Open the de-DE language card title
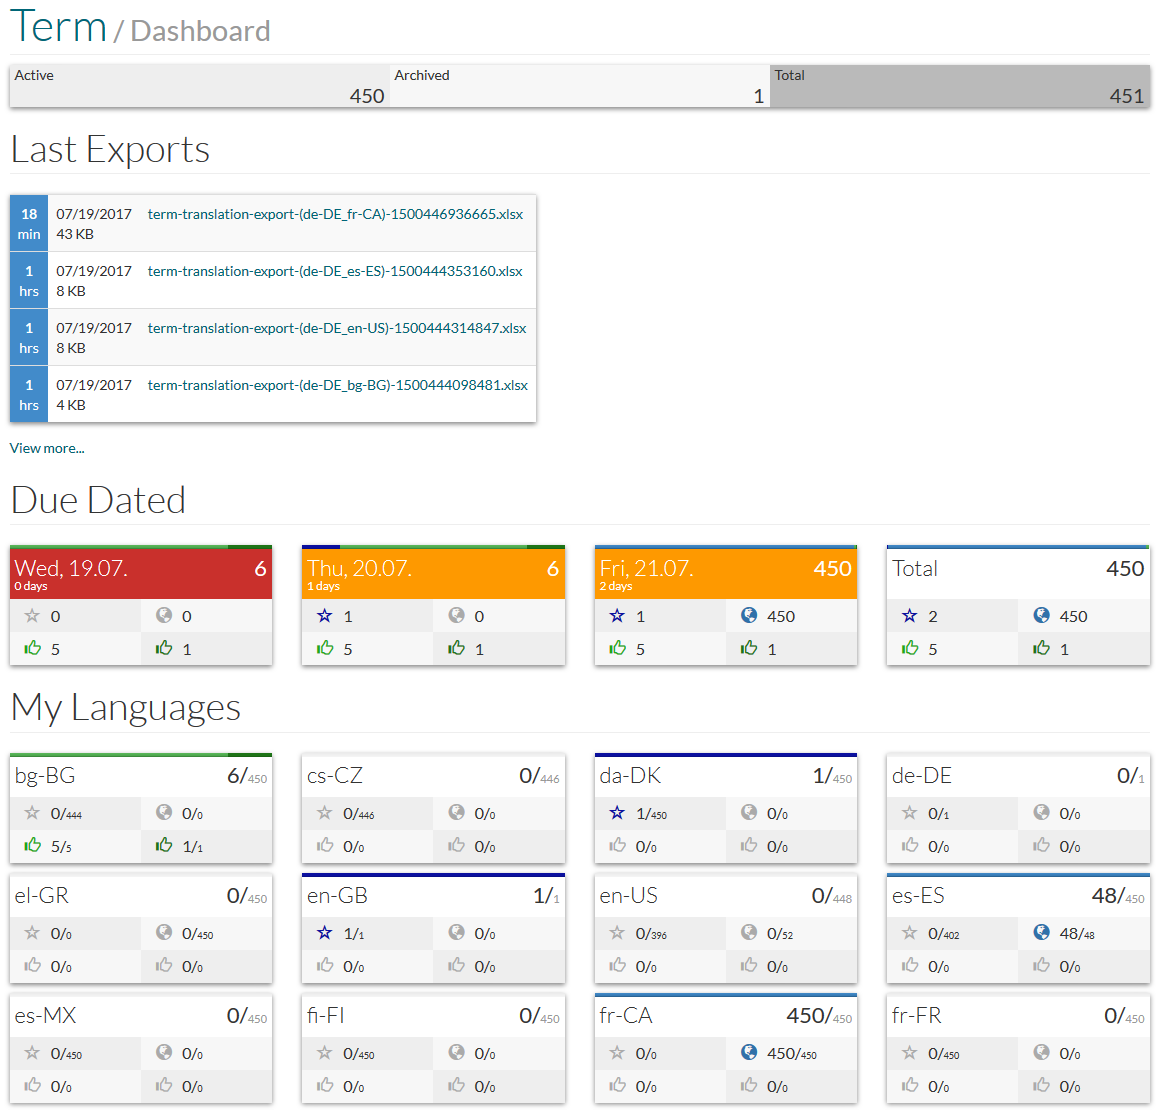This screenshot has height=1110, width=1162. (x=922, y=776)
